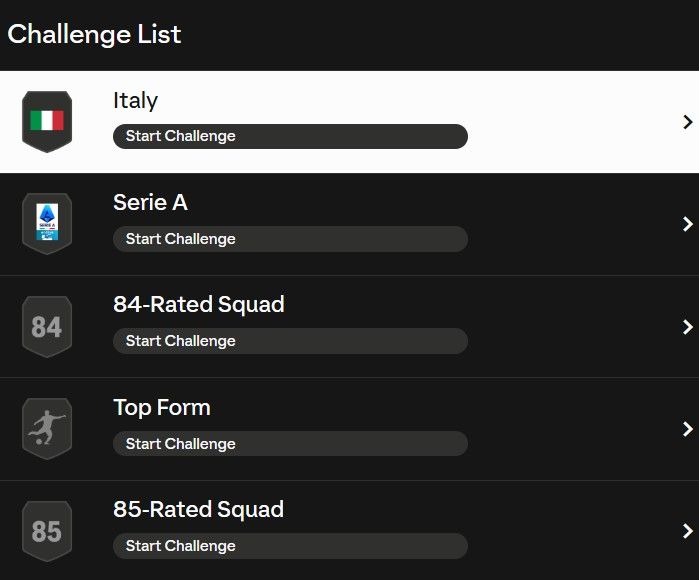The image size is (699, 580).
Task: Open Serie A challenge via right chevron
Action: click(x=687, y=224)
